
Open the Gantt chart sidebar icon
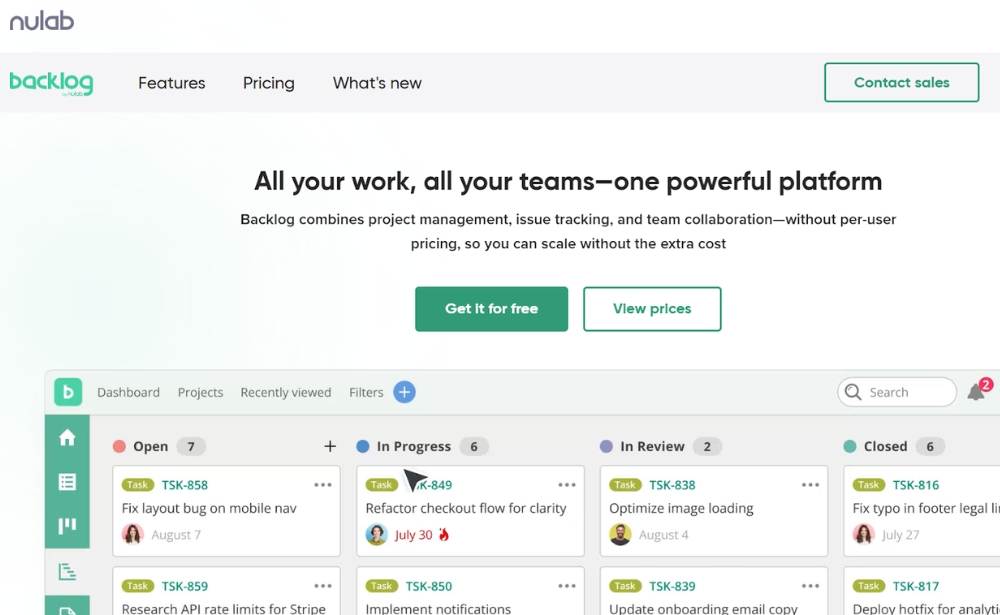[x=67, y=571]
